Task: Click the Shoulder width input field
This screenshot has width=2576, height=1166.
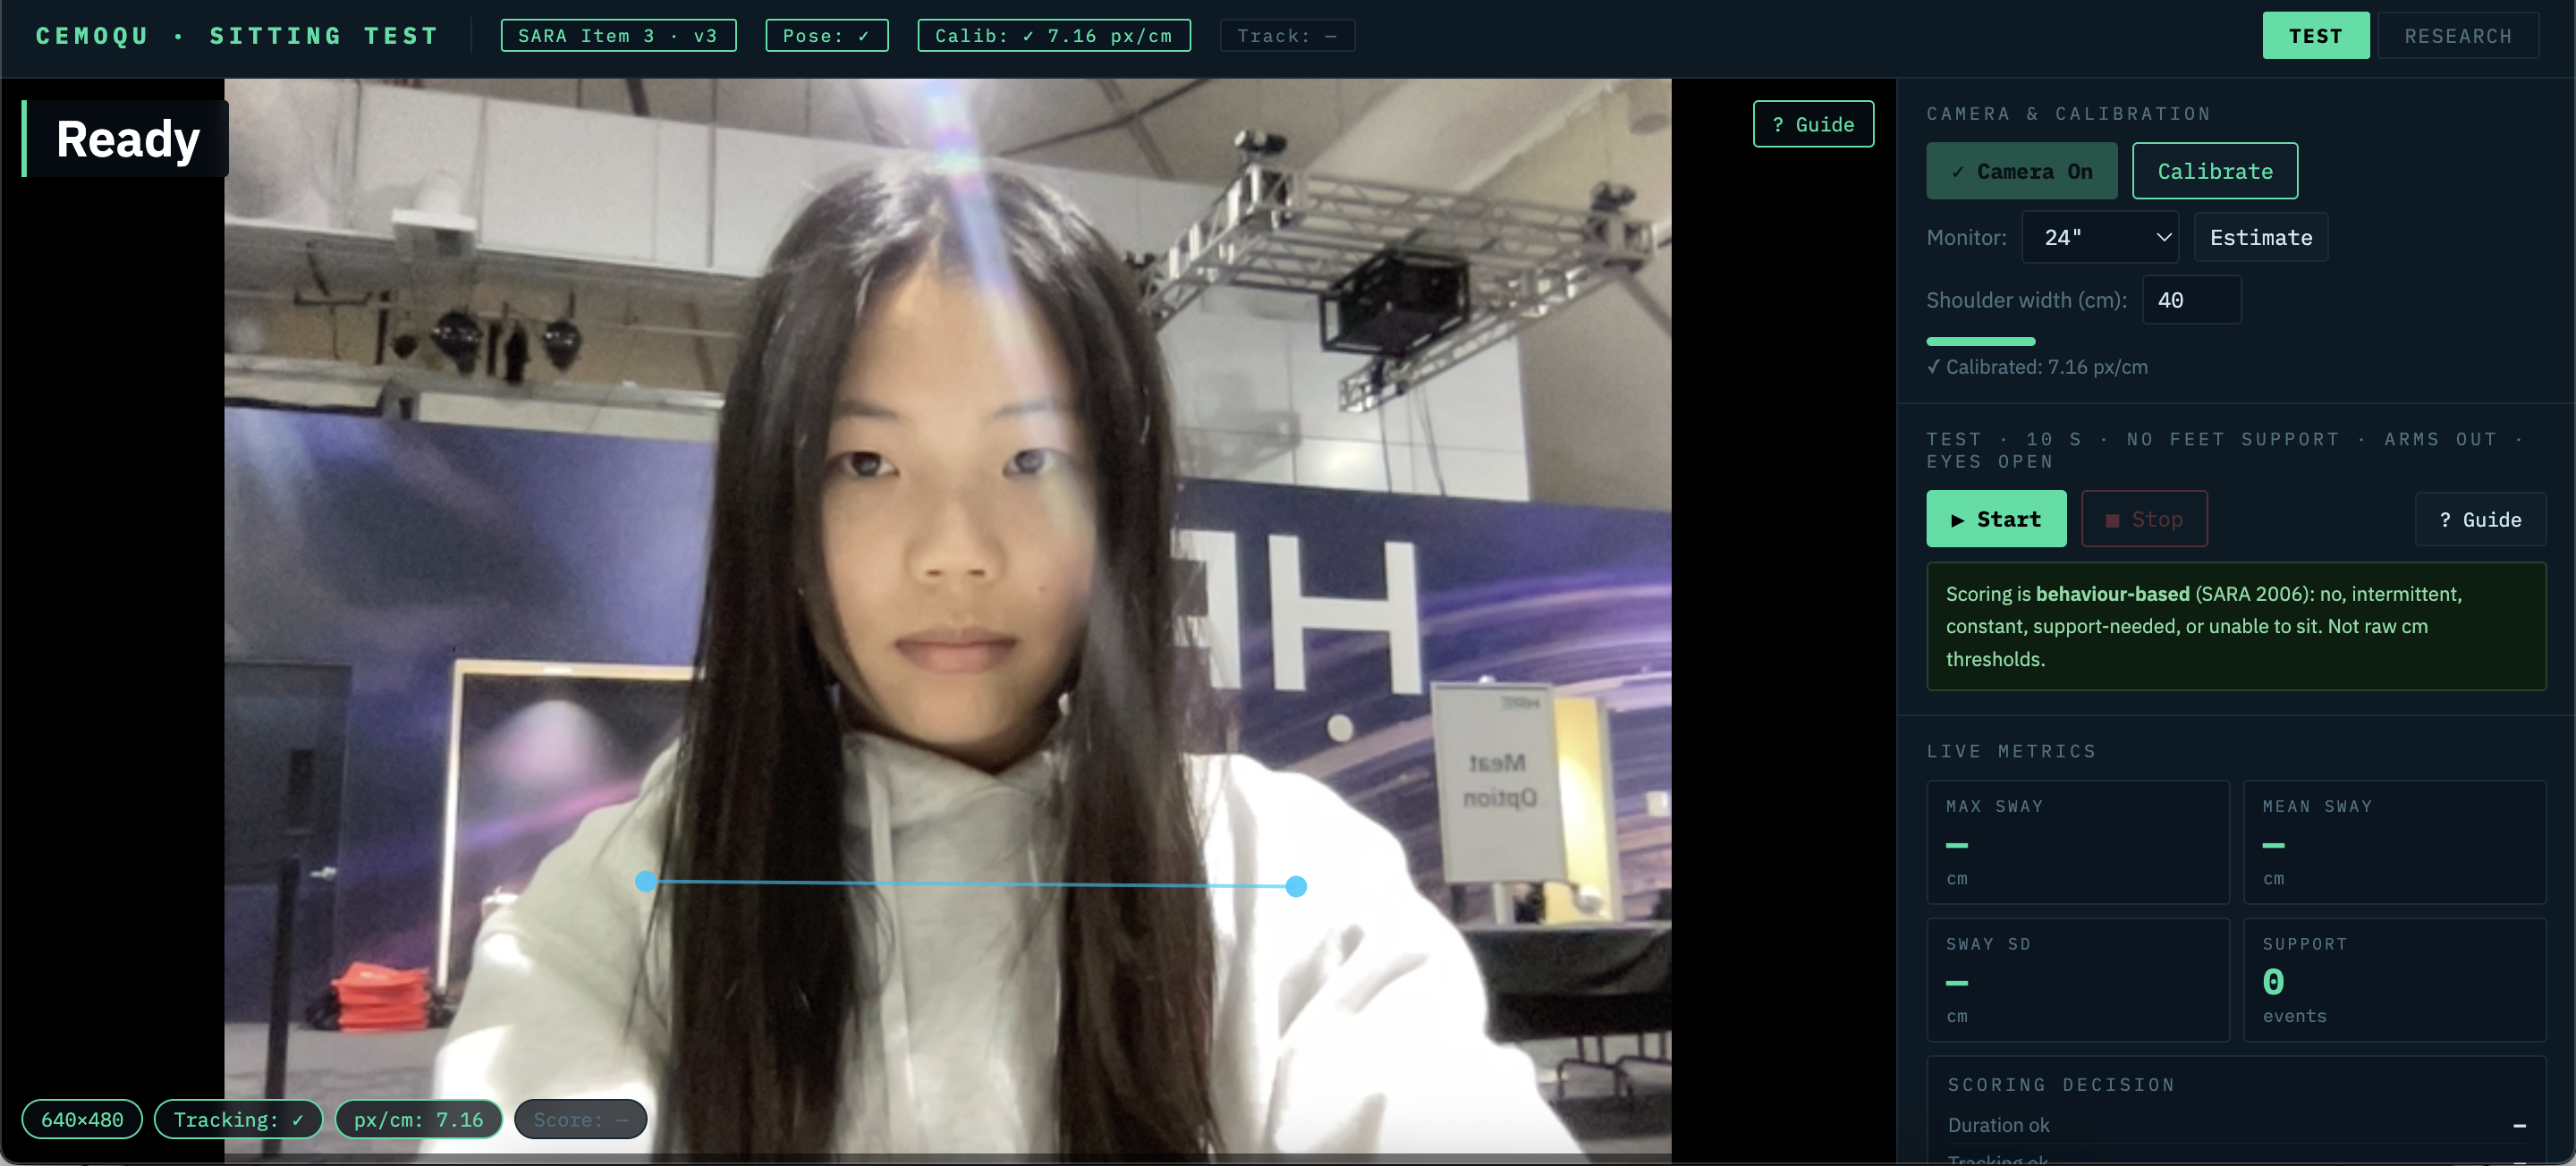Action: (x=2189, y=300)
